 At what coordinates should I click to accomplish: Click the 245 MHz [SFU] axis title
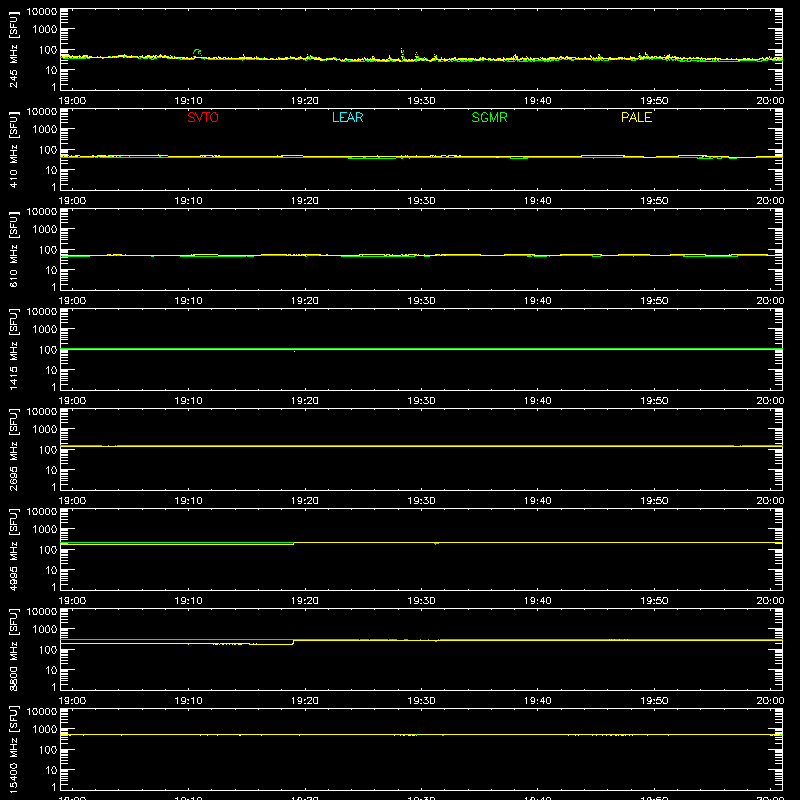(x=14, y=49)
